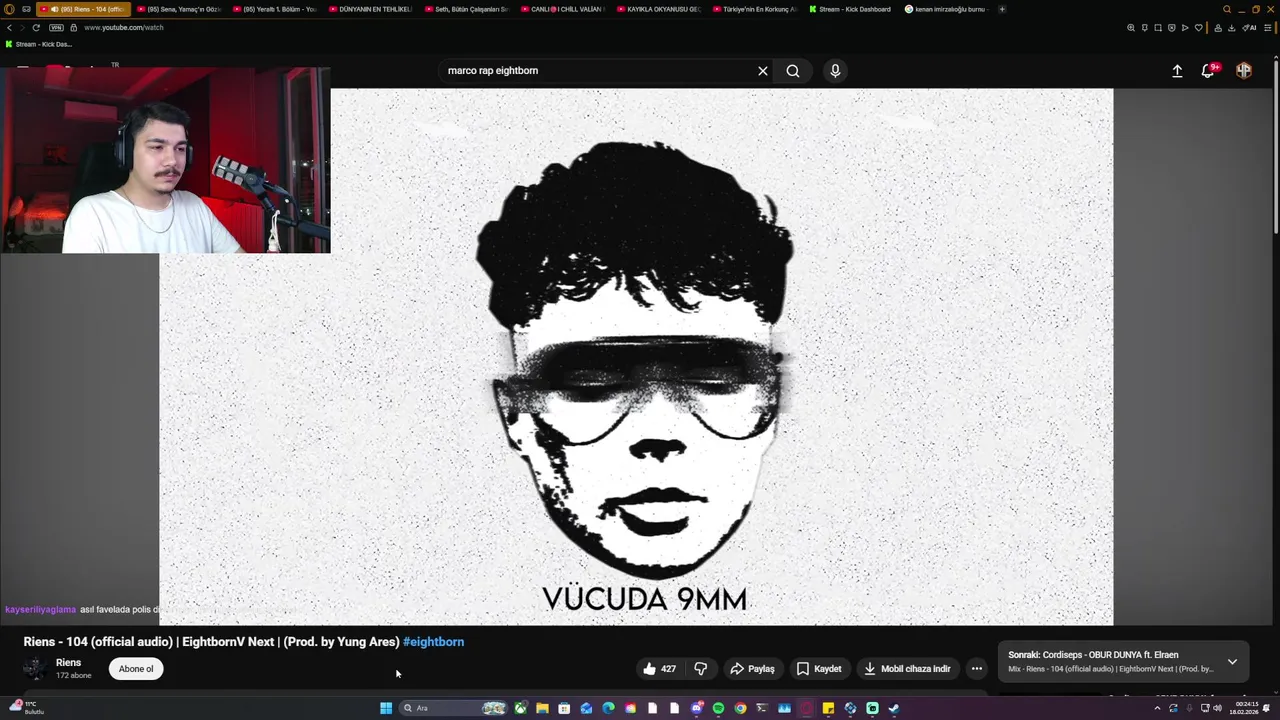Click the browser zoom magnifier toolbar icon
Image resolution: width=1280 pixels, height=720 pixels.
click(1131, 28)
